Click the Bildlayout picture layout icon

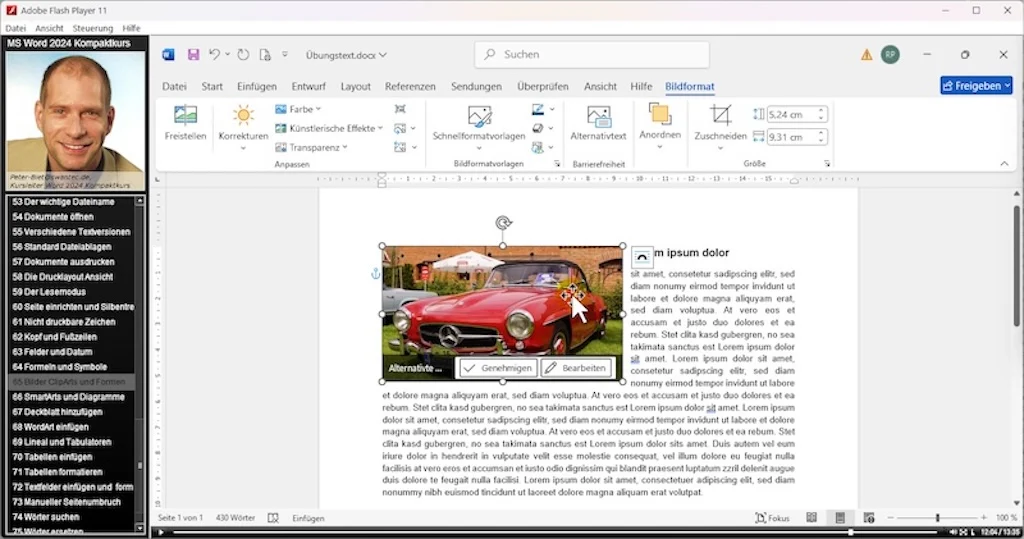538,148
